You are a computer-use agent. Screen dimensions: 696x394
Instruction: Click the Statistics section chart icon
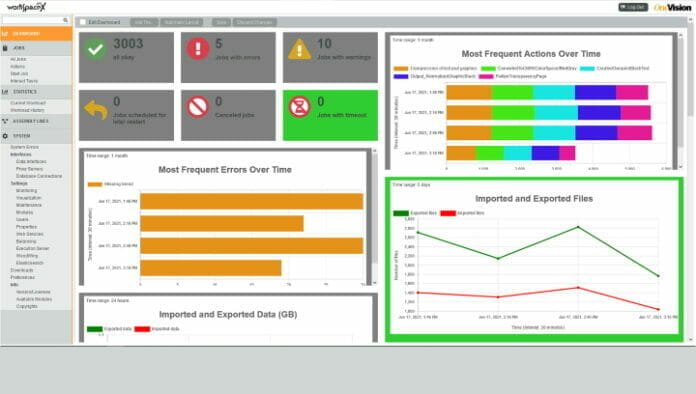(5, 92)
